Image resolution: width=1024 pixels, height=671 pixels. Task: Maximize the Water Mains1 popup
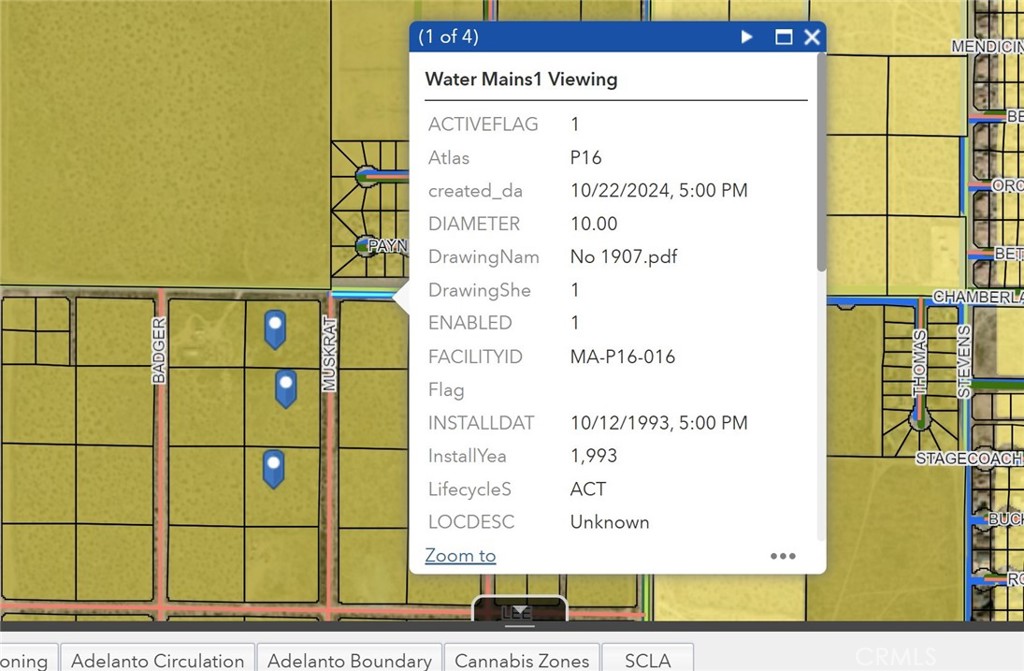click(784, 37)
